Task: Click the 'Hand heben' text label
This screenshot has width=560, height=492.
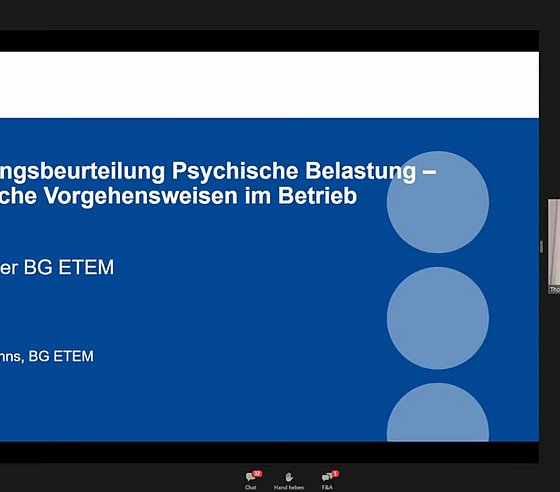Action: click(289, 487)
